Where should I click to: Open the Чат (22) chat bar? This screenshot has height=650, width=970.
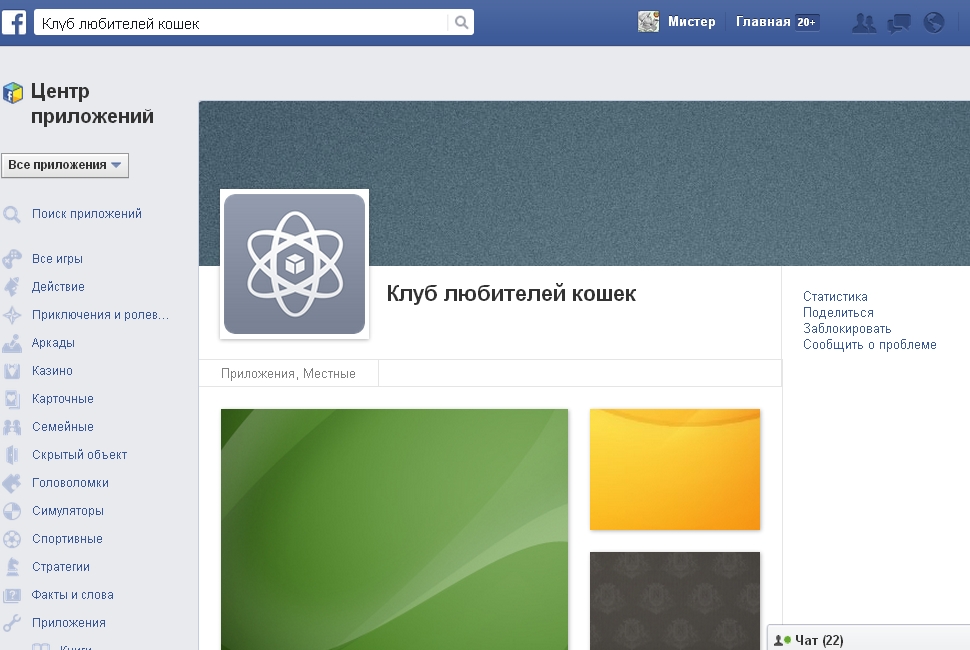869,639
